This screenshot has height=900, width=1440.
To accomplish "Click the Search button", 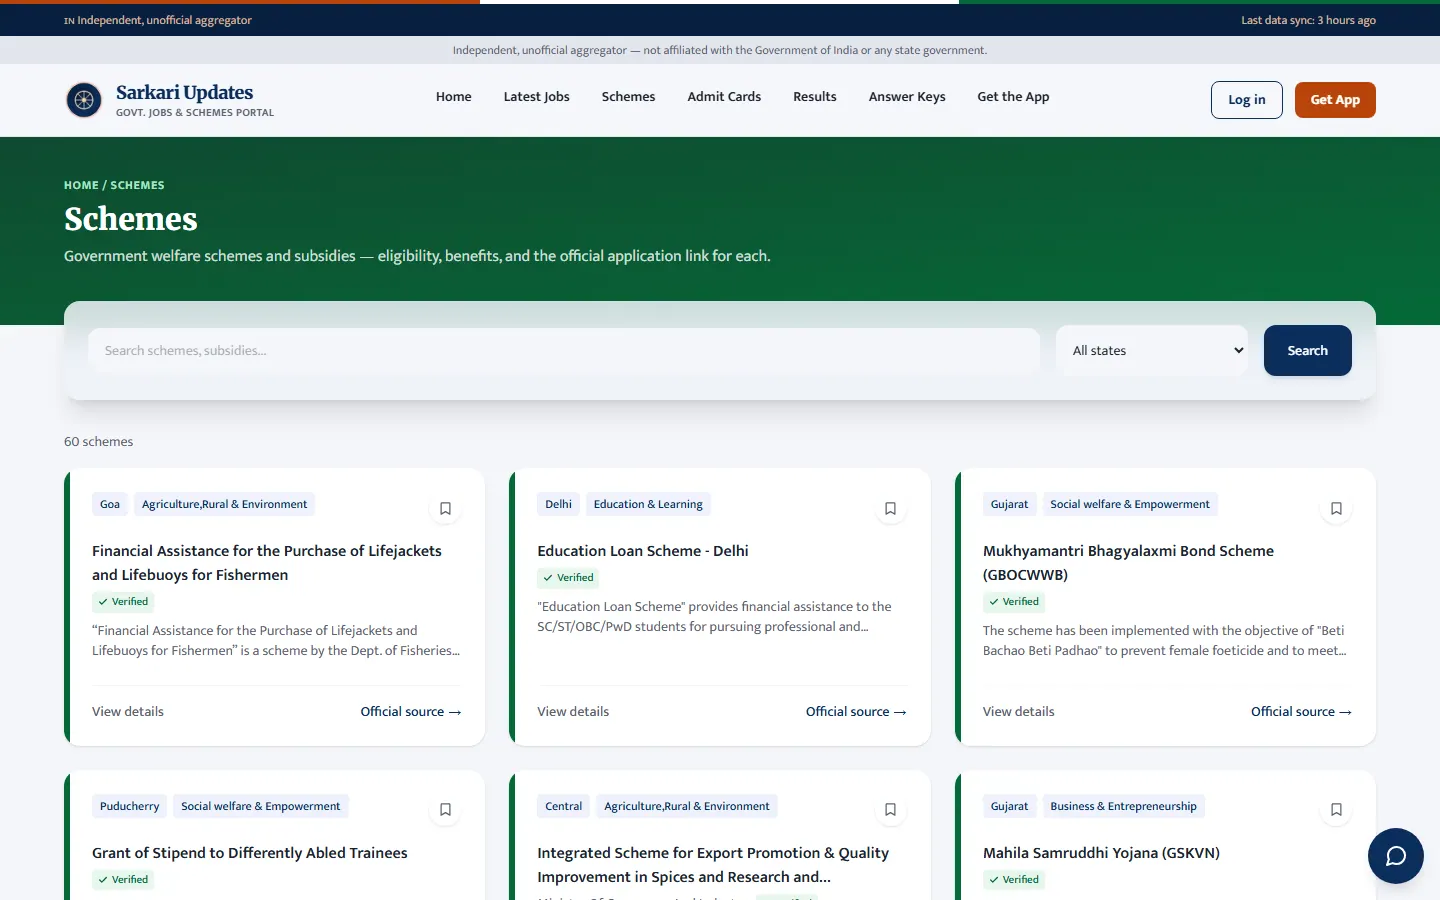I will coord(1308,351).
